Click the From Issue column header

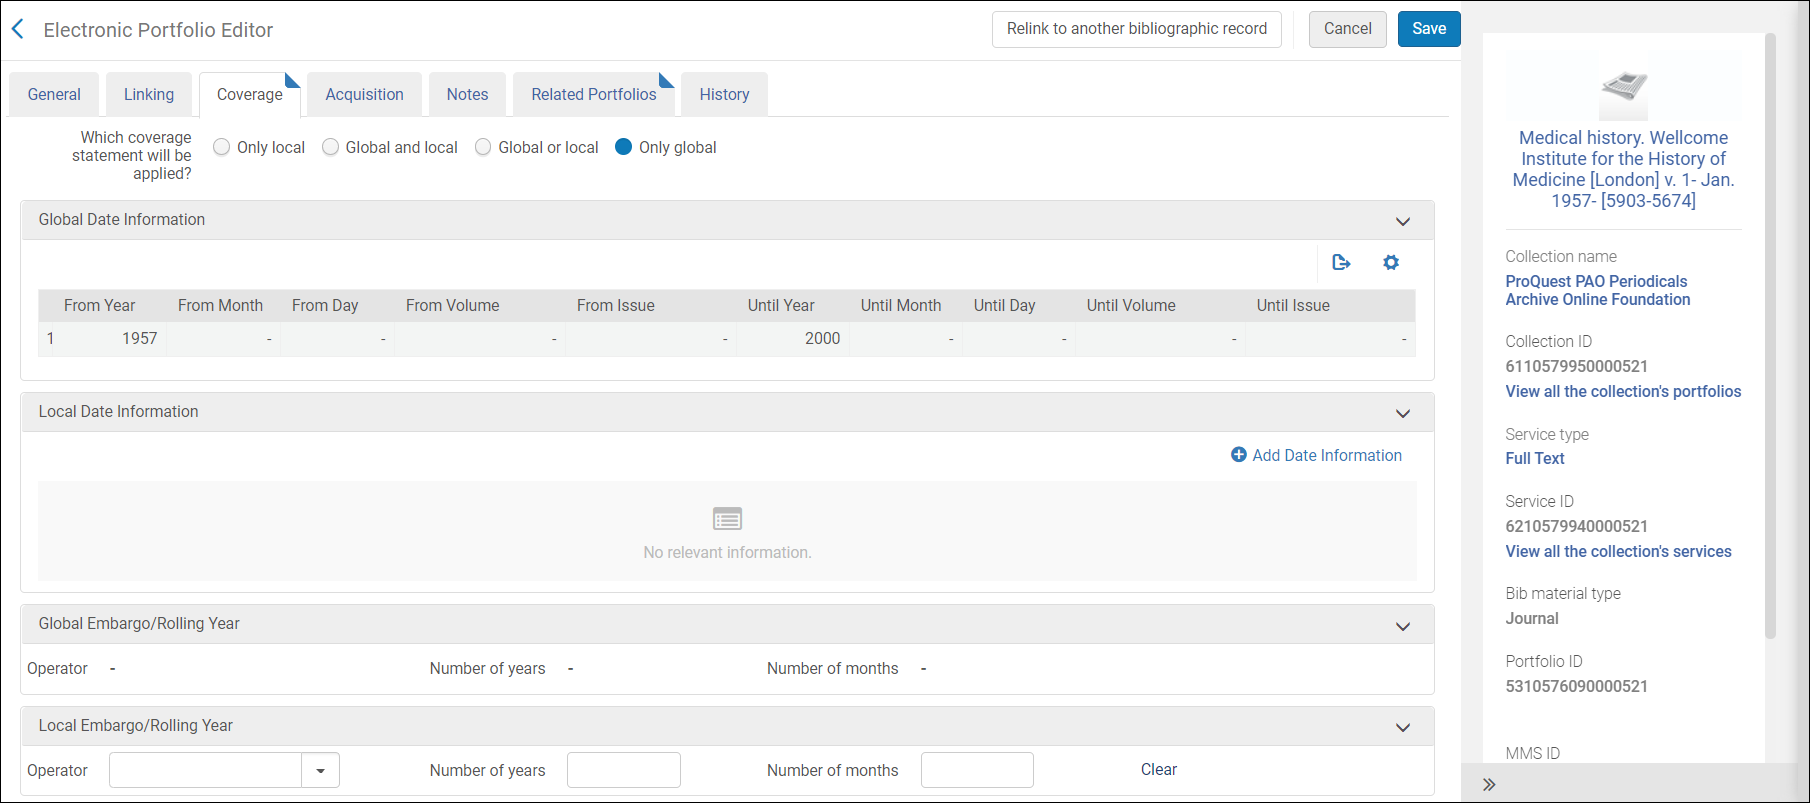615,305
